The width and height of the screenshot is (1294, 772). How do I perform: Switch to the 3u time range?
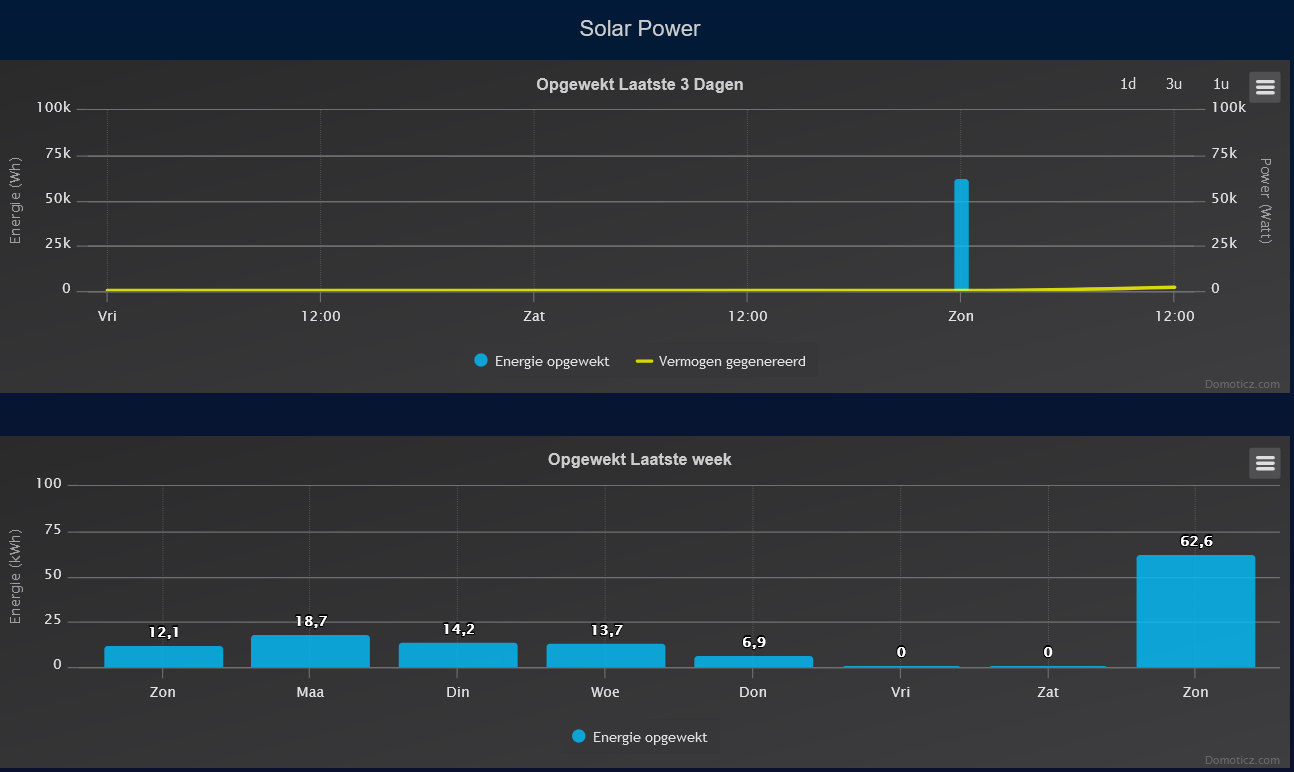(x=1173, y=84)
